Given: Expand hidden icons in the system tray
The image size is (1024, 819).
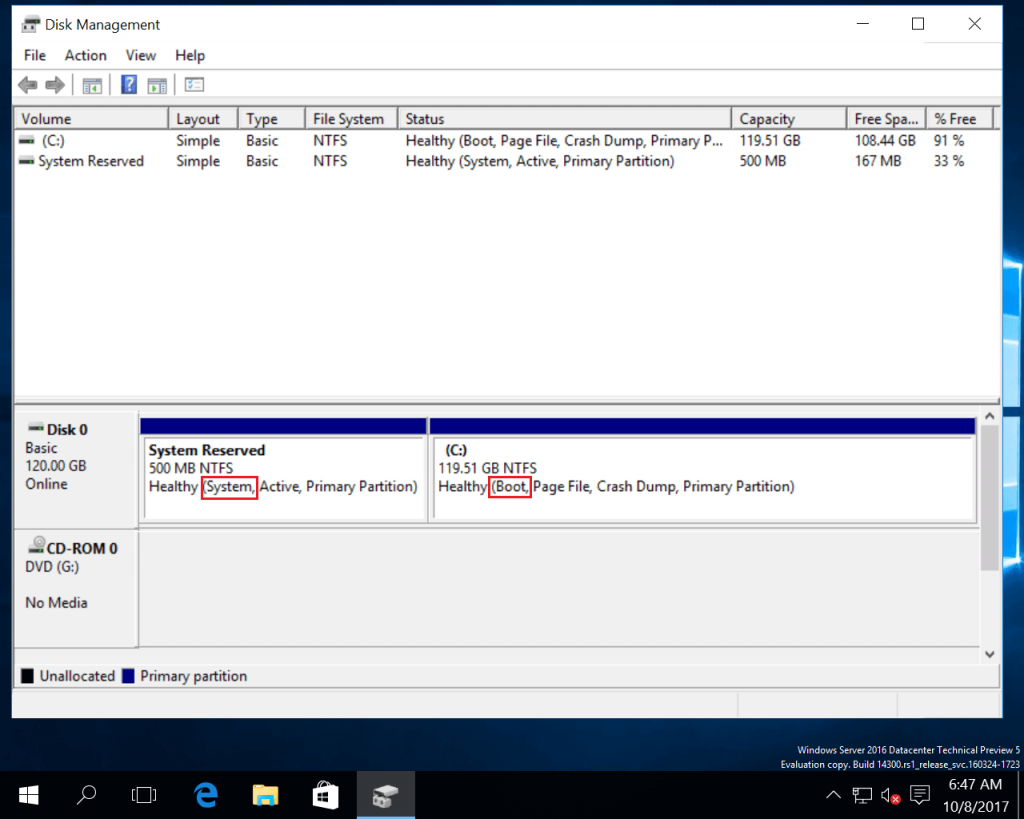Looking at the screenshot, I should coord(833,795).
